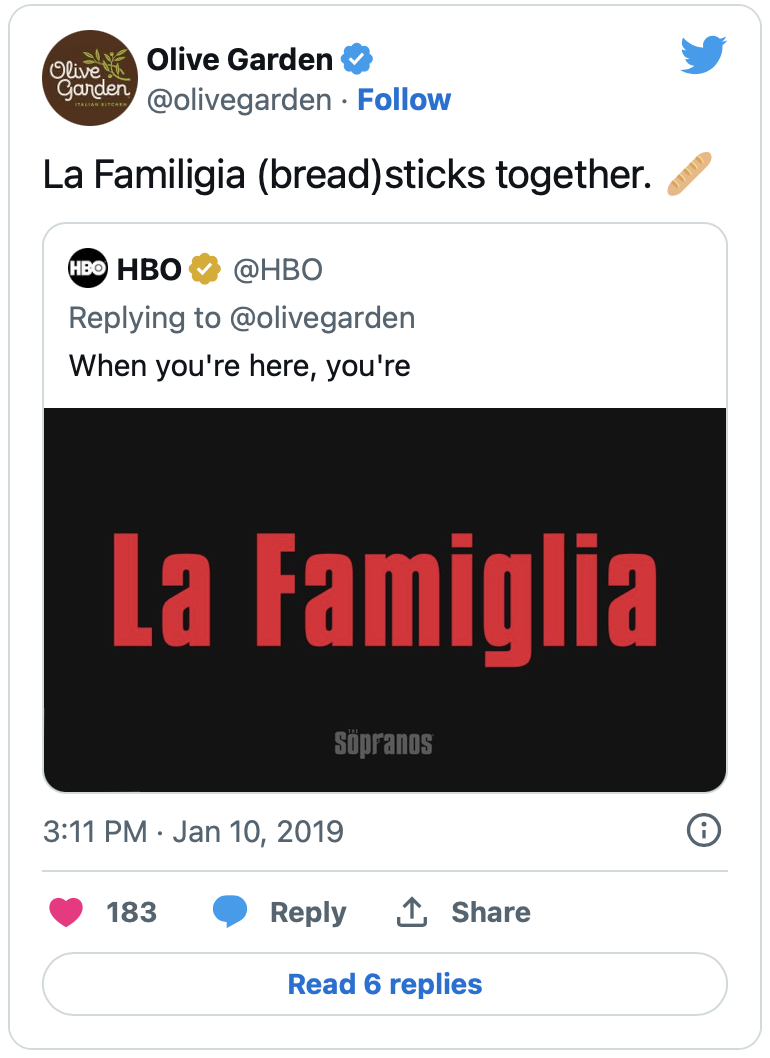Follow the Olive Garden account
The width and height of the screenshot is (770, 1058).
(404, 100)
